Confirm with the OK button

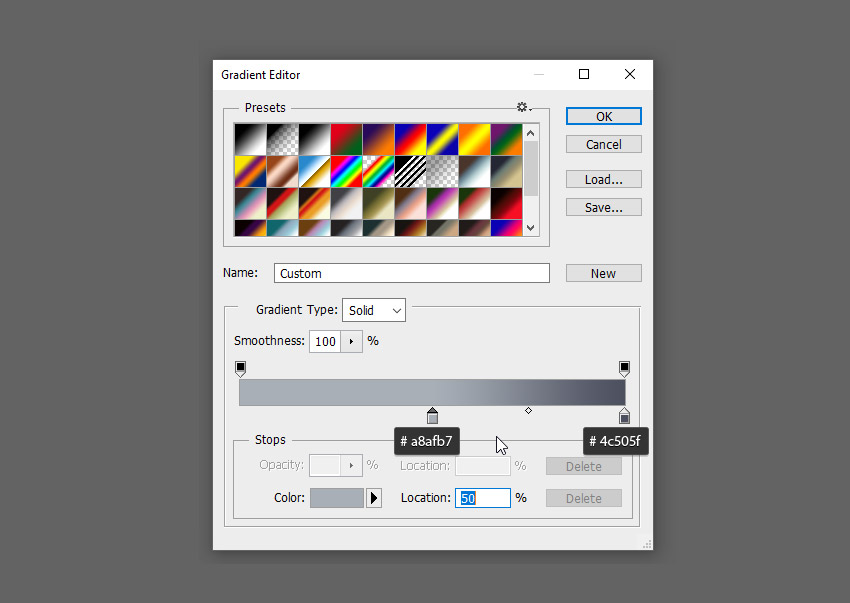603,116
